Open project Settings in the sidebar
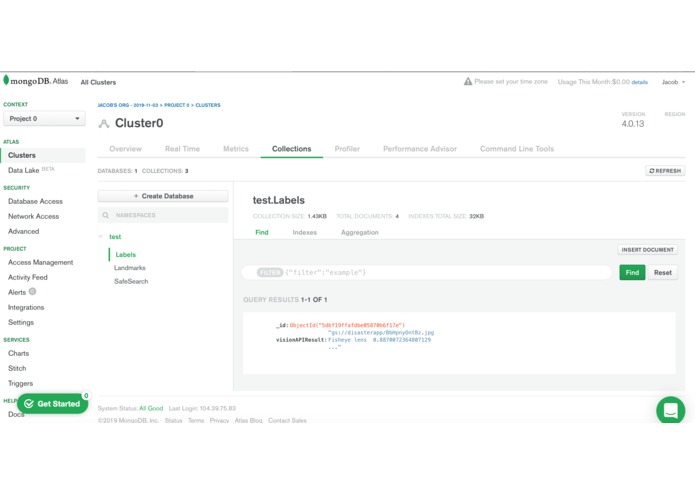Viewport: 695px width, 494px height. click(x=21, y=323)
